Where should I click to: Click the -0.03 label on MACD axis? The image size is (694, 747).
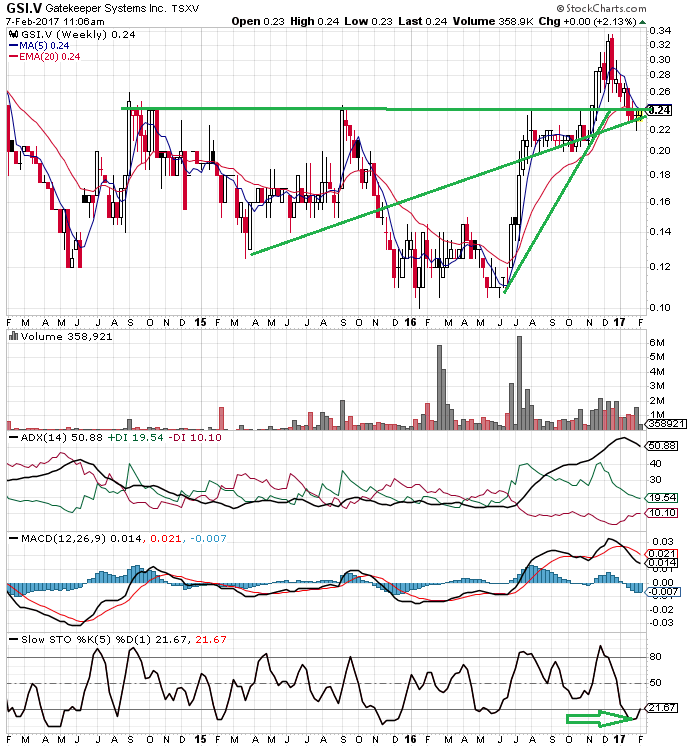point(663,623)
